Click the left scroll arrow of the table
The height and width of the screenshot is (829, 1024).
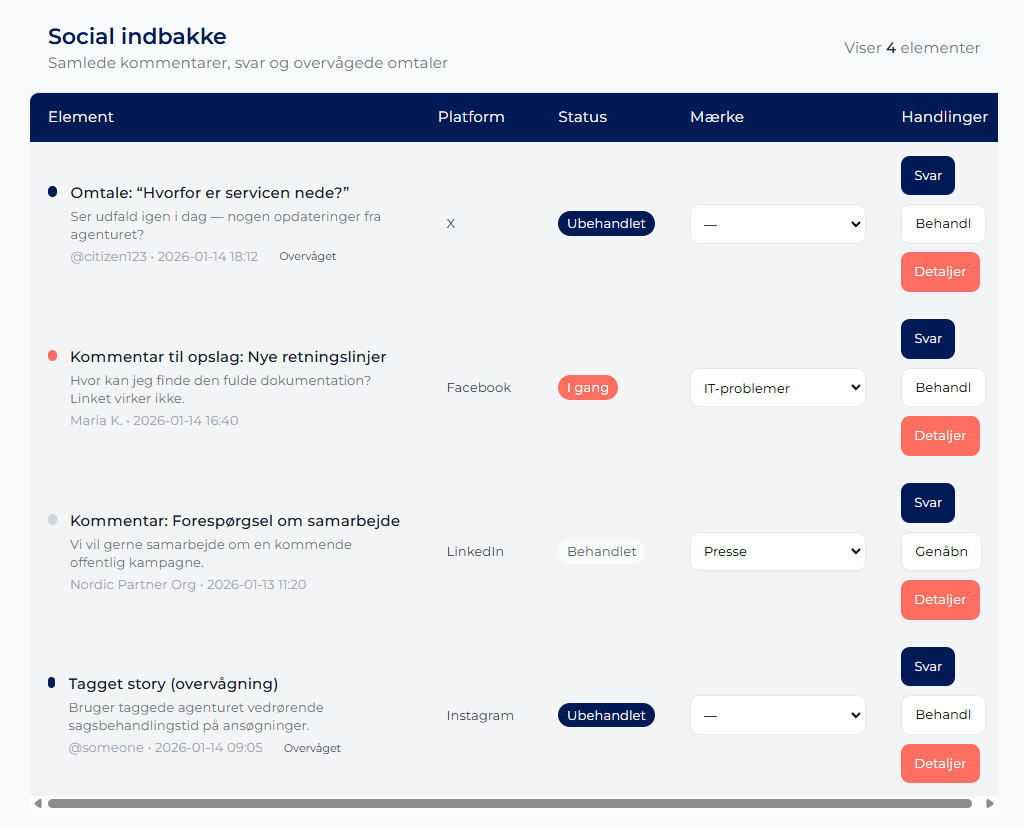pyautogui.click(x=38, y=803)
